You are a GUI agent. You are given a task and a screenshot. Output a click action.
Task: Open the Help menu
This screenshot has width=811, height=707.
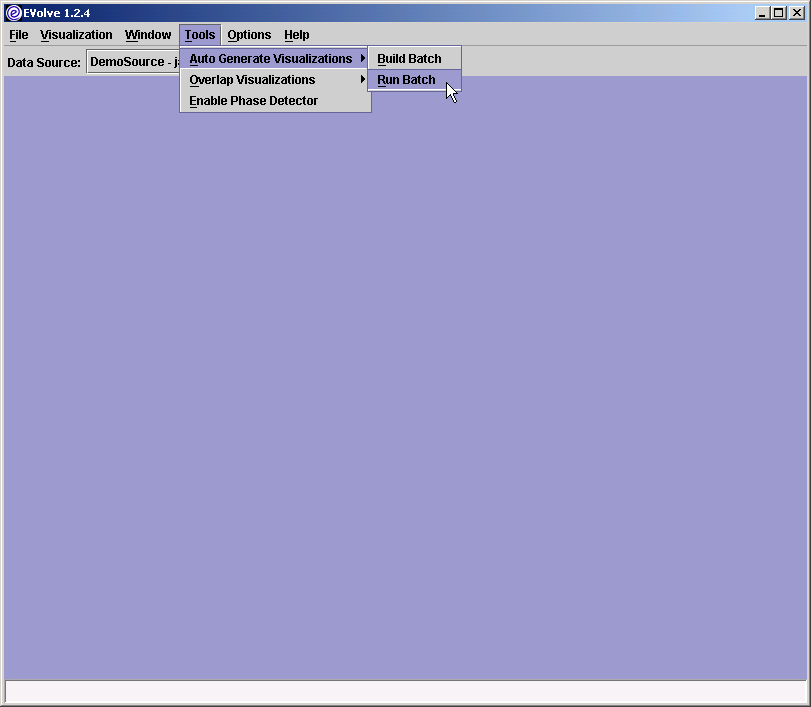pos(296,35)
